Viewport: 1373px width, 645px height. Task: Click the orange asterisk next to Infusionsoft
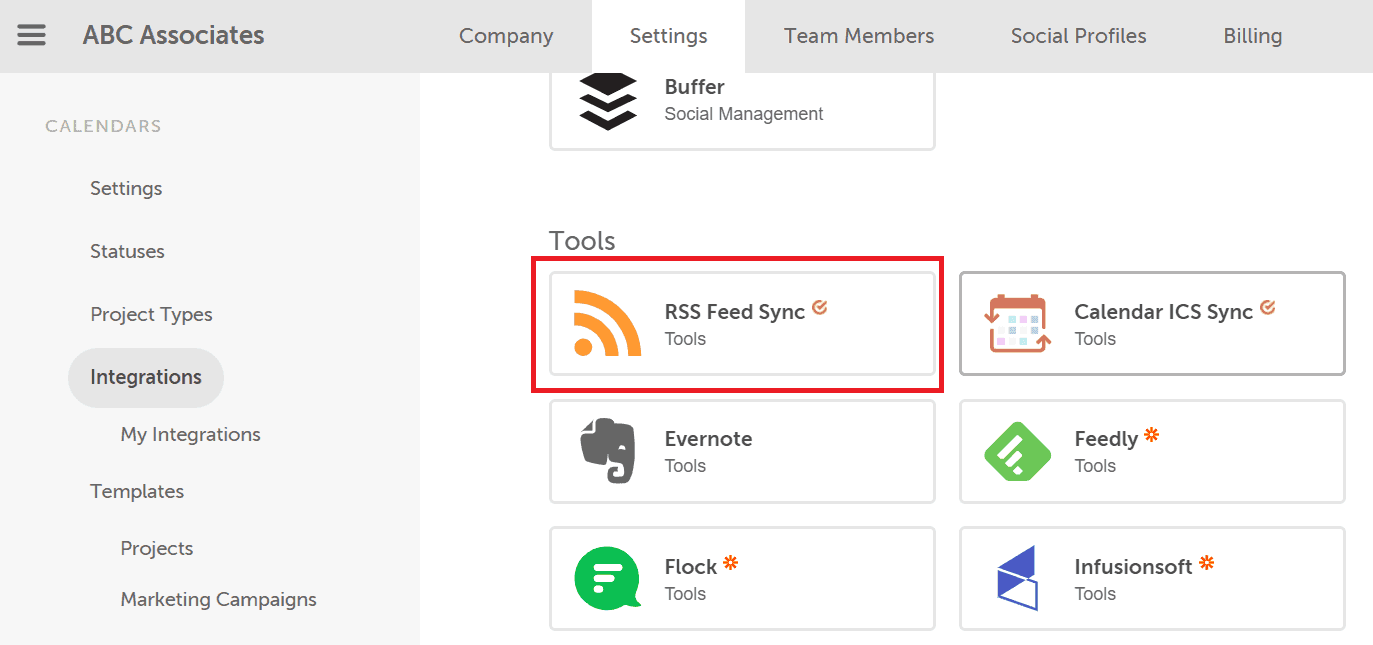(1207, 562)
